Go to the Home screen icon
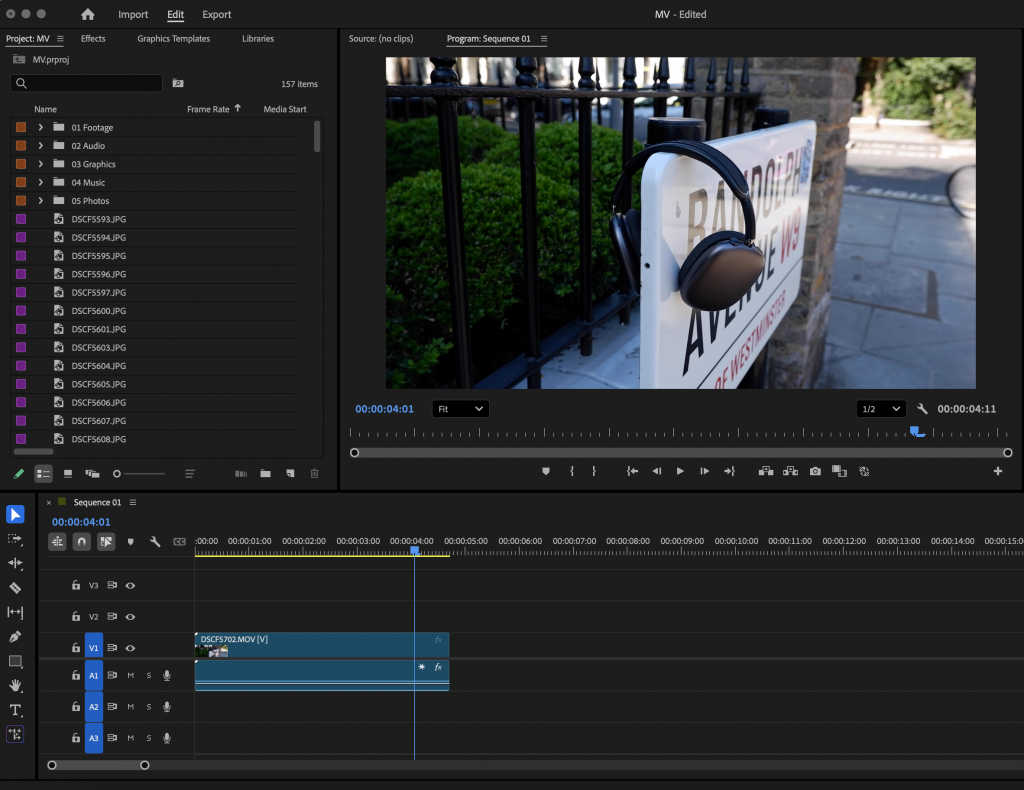1024x790 pixels. tap(88, 14)
